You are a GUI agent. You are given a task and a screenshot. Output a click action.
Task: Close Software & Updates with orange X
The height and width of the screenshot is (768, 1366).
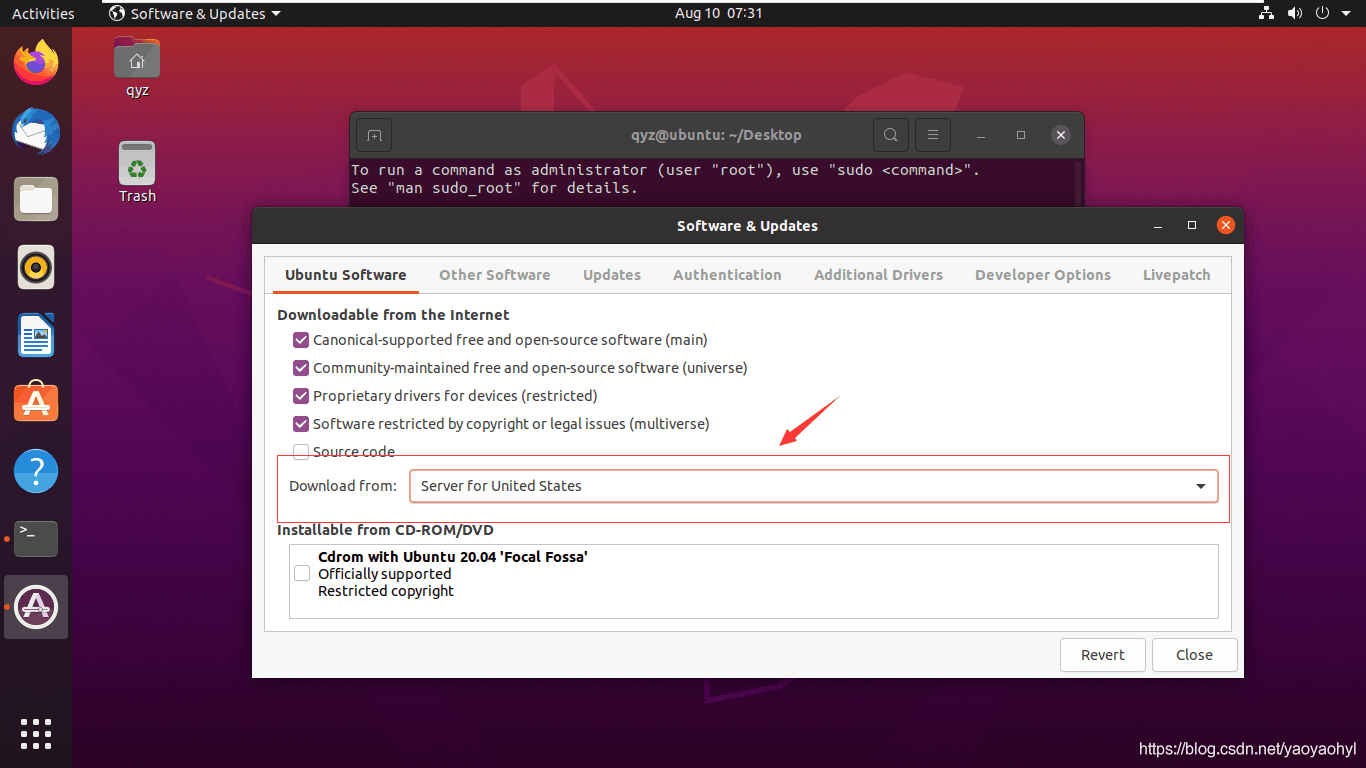pos(1226,226)
